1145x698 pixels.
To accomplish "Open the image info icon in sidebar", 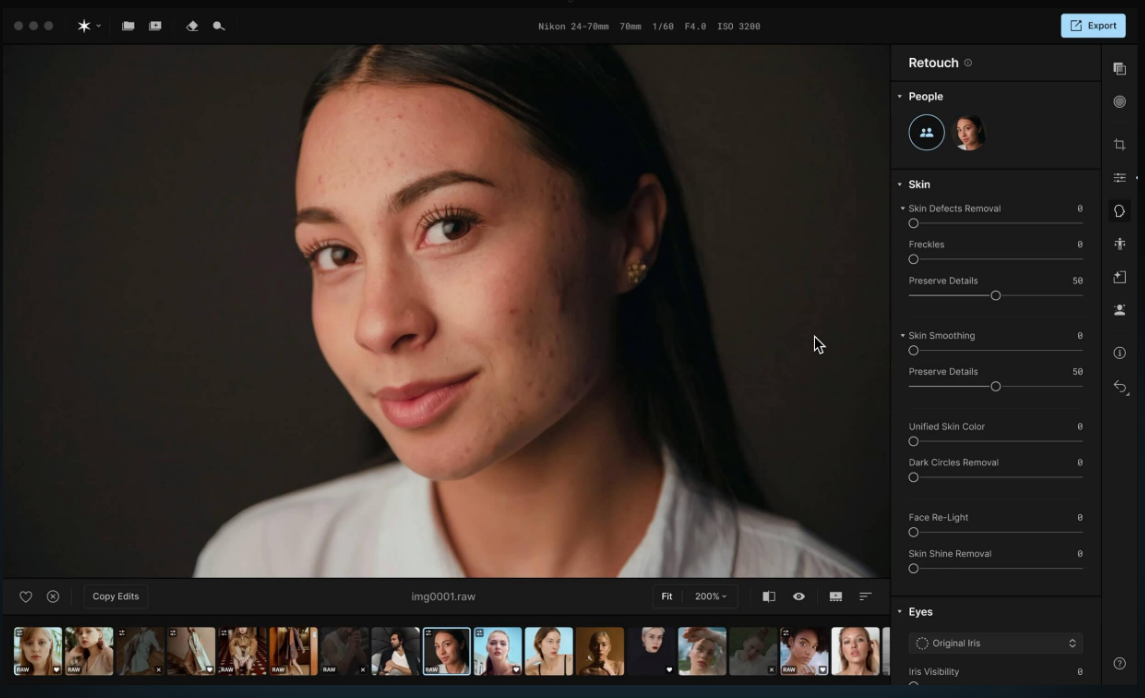I will [x=1119, y=353].
